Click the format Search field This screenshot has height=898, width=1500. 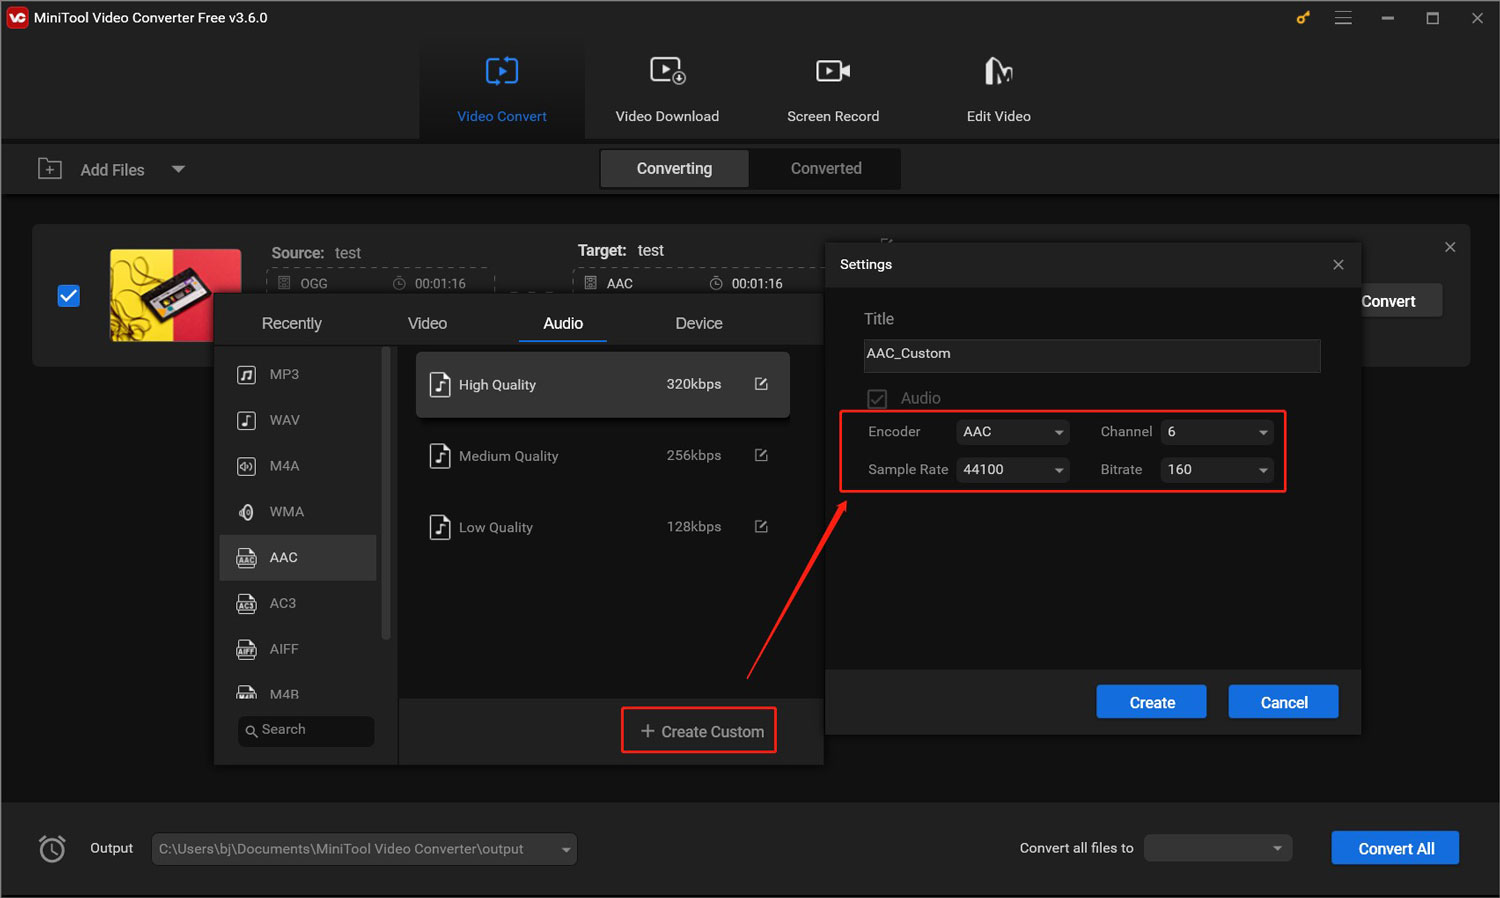(306, 730)
